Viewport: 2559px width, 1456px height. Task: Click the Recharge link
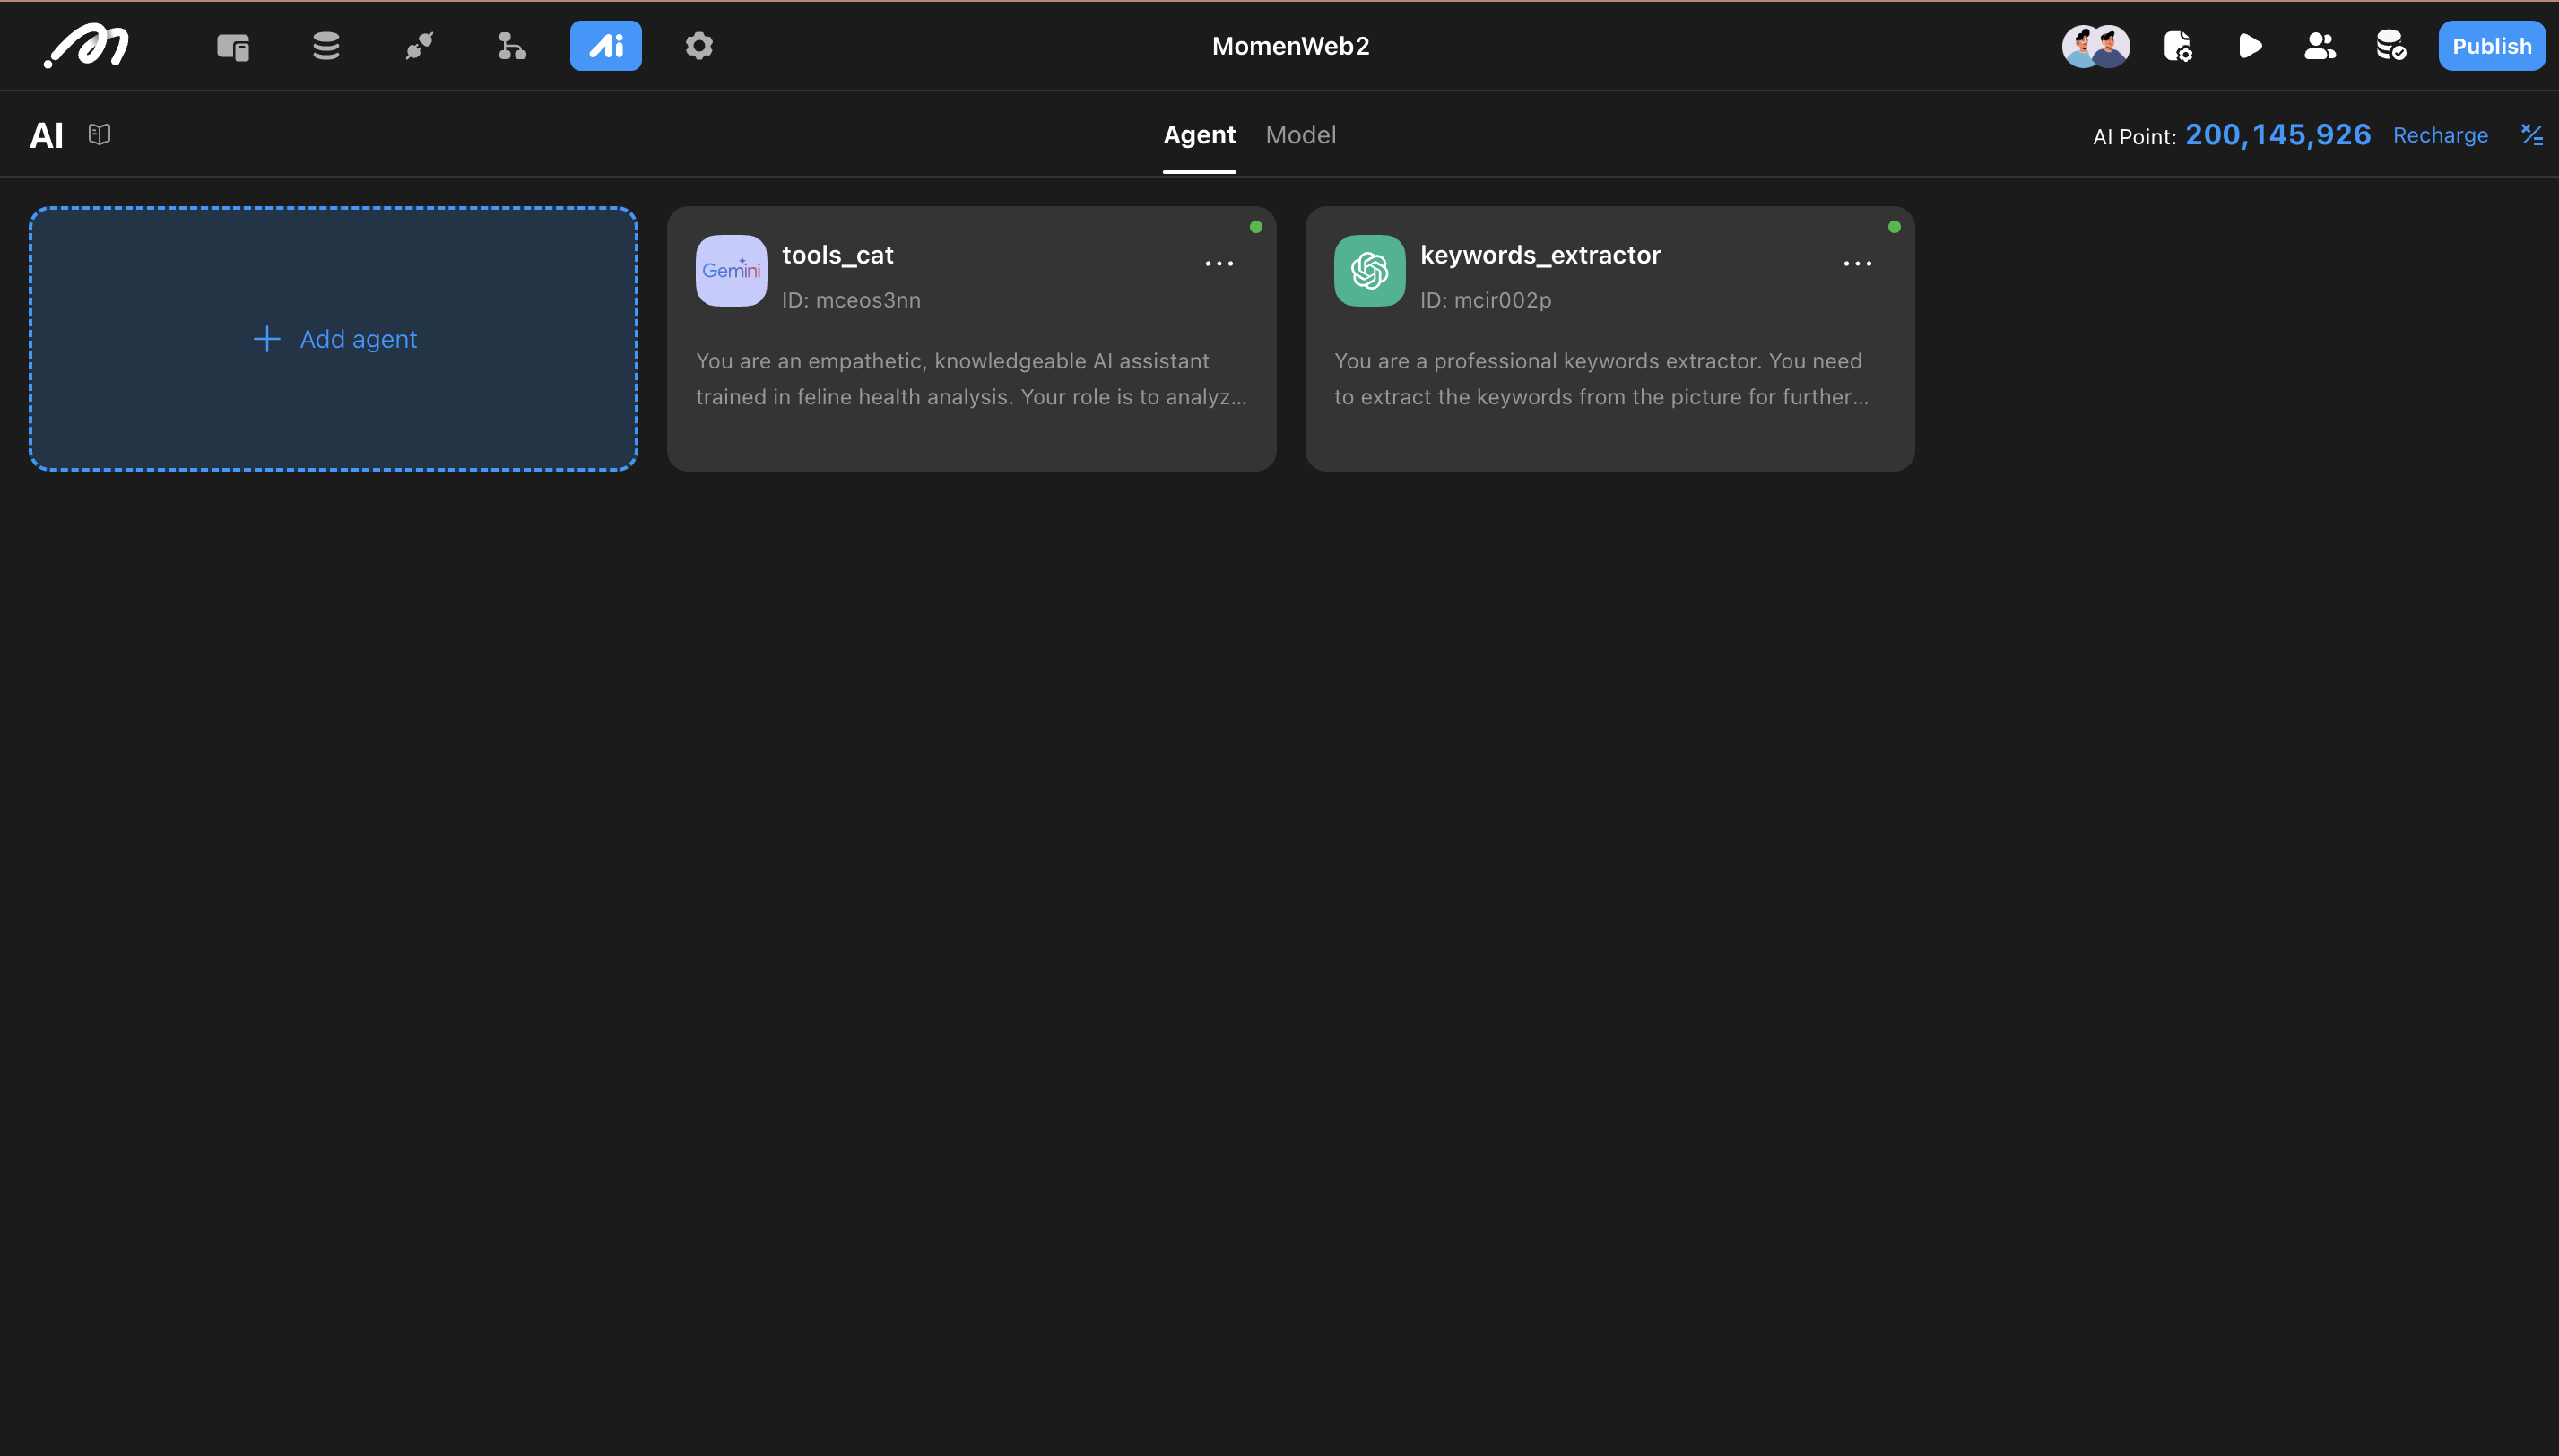tap(2439, 135)
